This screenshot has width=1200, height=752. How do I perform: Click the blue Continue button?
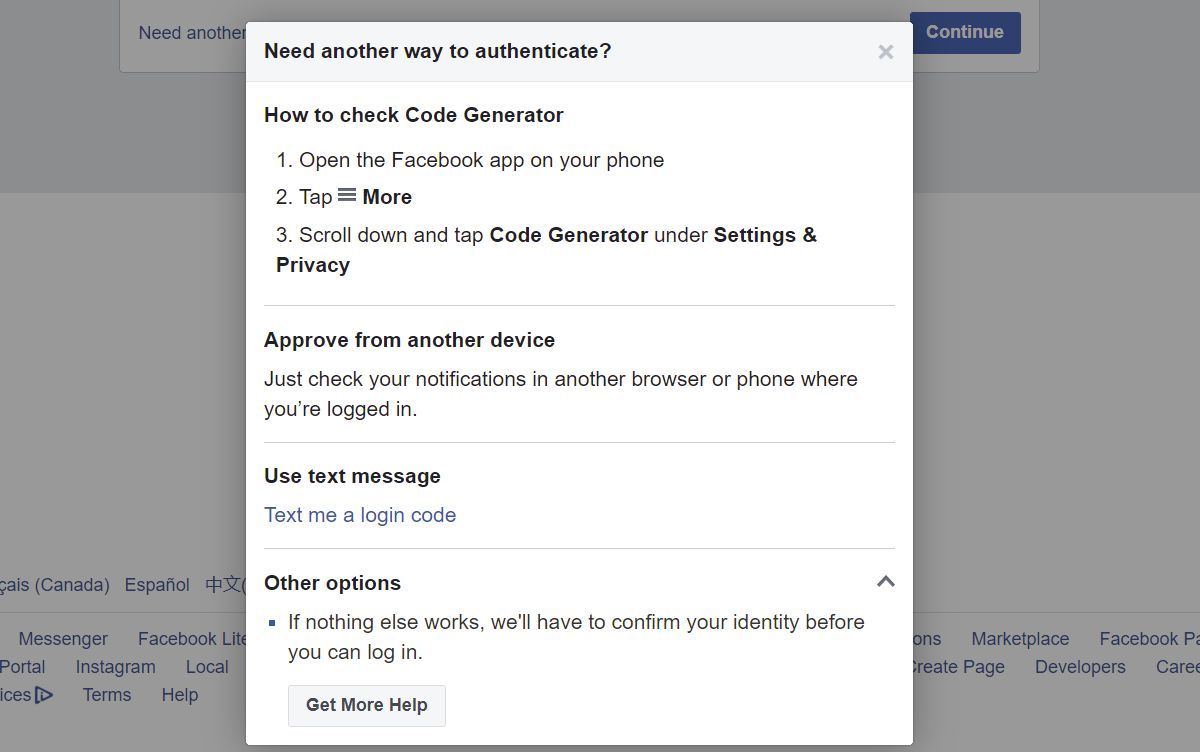pyautogui.click(x=964, y=32)
